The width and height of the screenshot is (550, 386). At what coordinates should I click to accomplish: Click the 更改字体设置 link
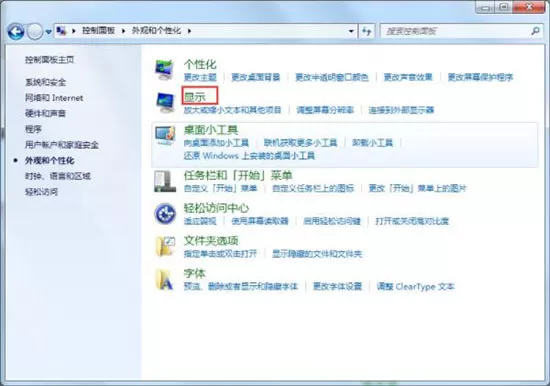[337, 286]
